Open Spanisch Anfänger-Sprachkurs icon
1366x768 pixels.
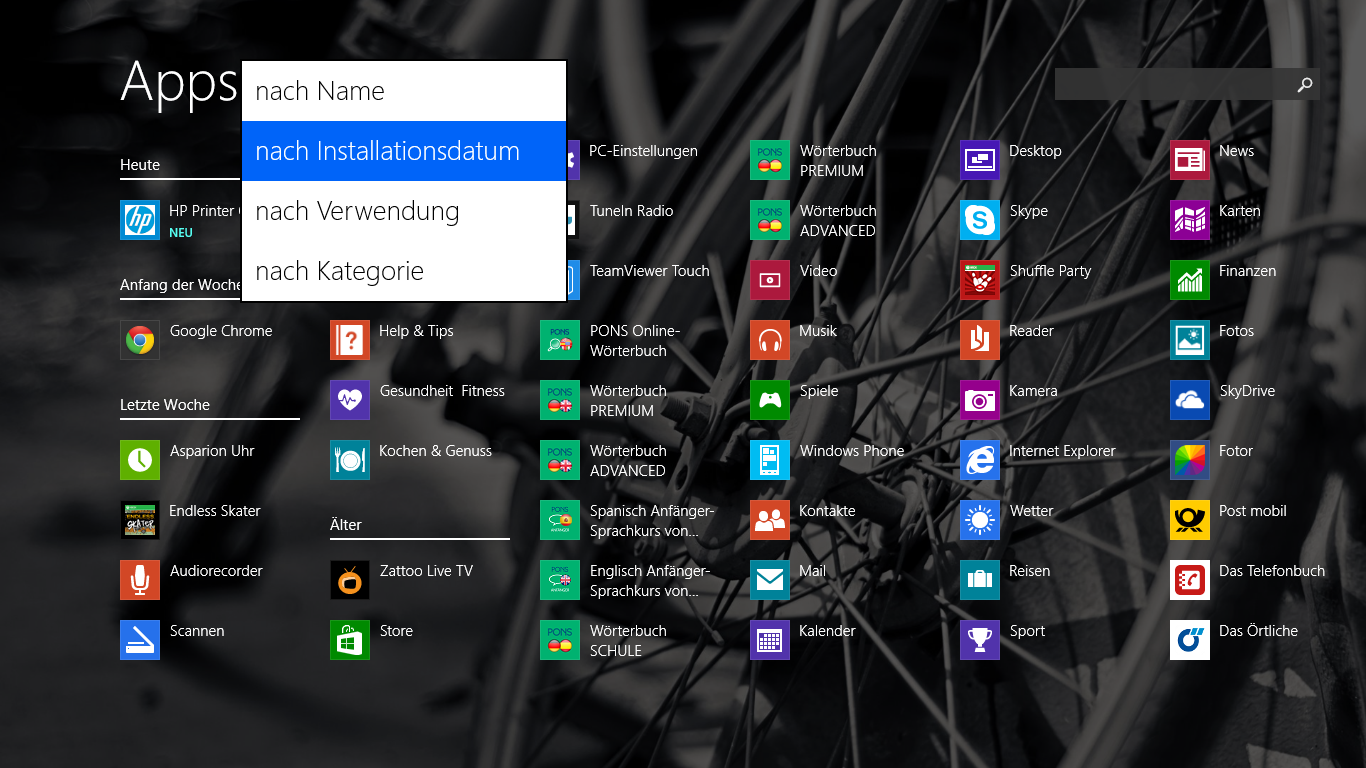560,520
